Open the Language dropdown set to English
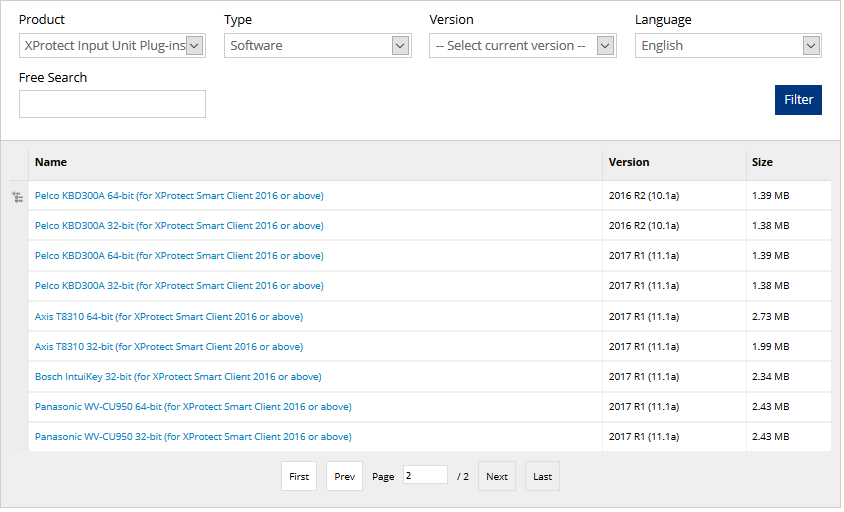This screenshot has width=844, height=512. [x=727, y=46]
